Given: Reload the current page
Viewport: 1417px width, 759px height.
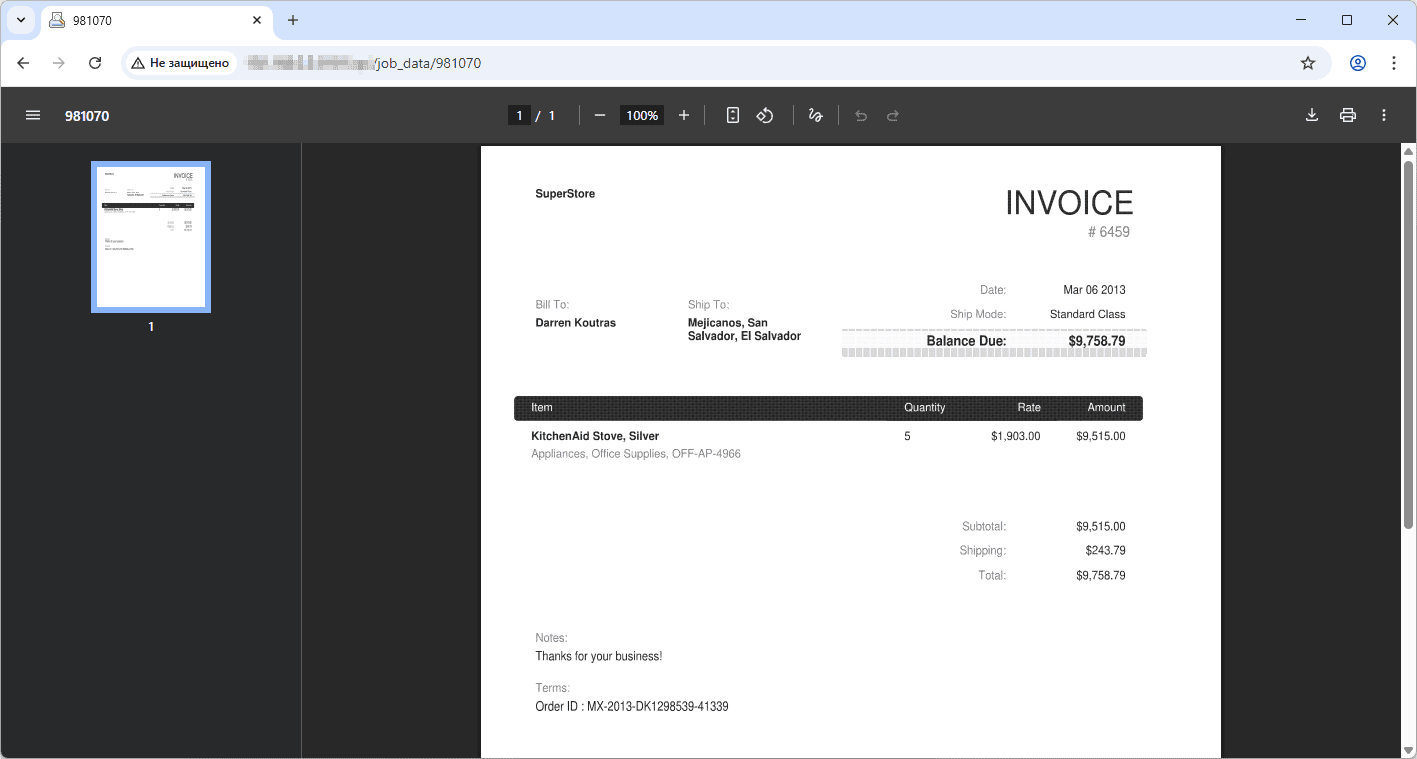Looking at the screenshot, I should click(x=95, y=62).
